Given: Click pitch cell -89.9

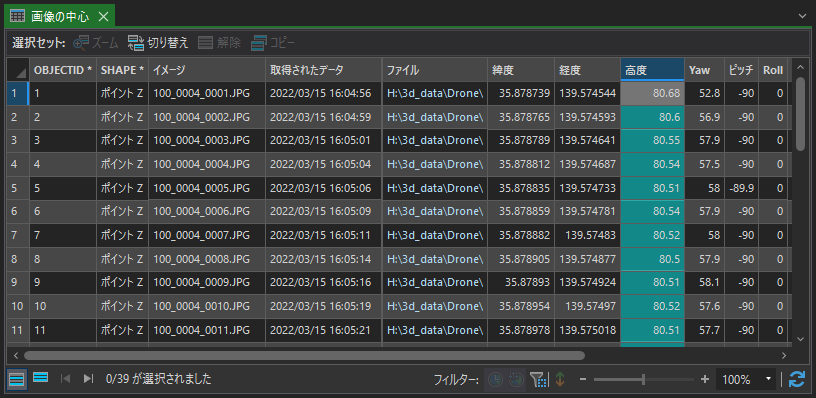Looking at the screenshot, I should coord(742,188).
